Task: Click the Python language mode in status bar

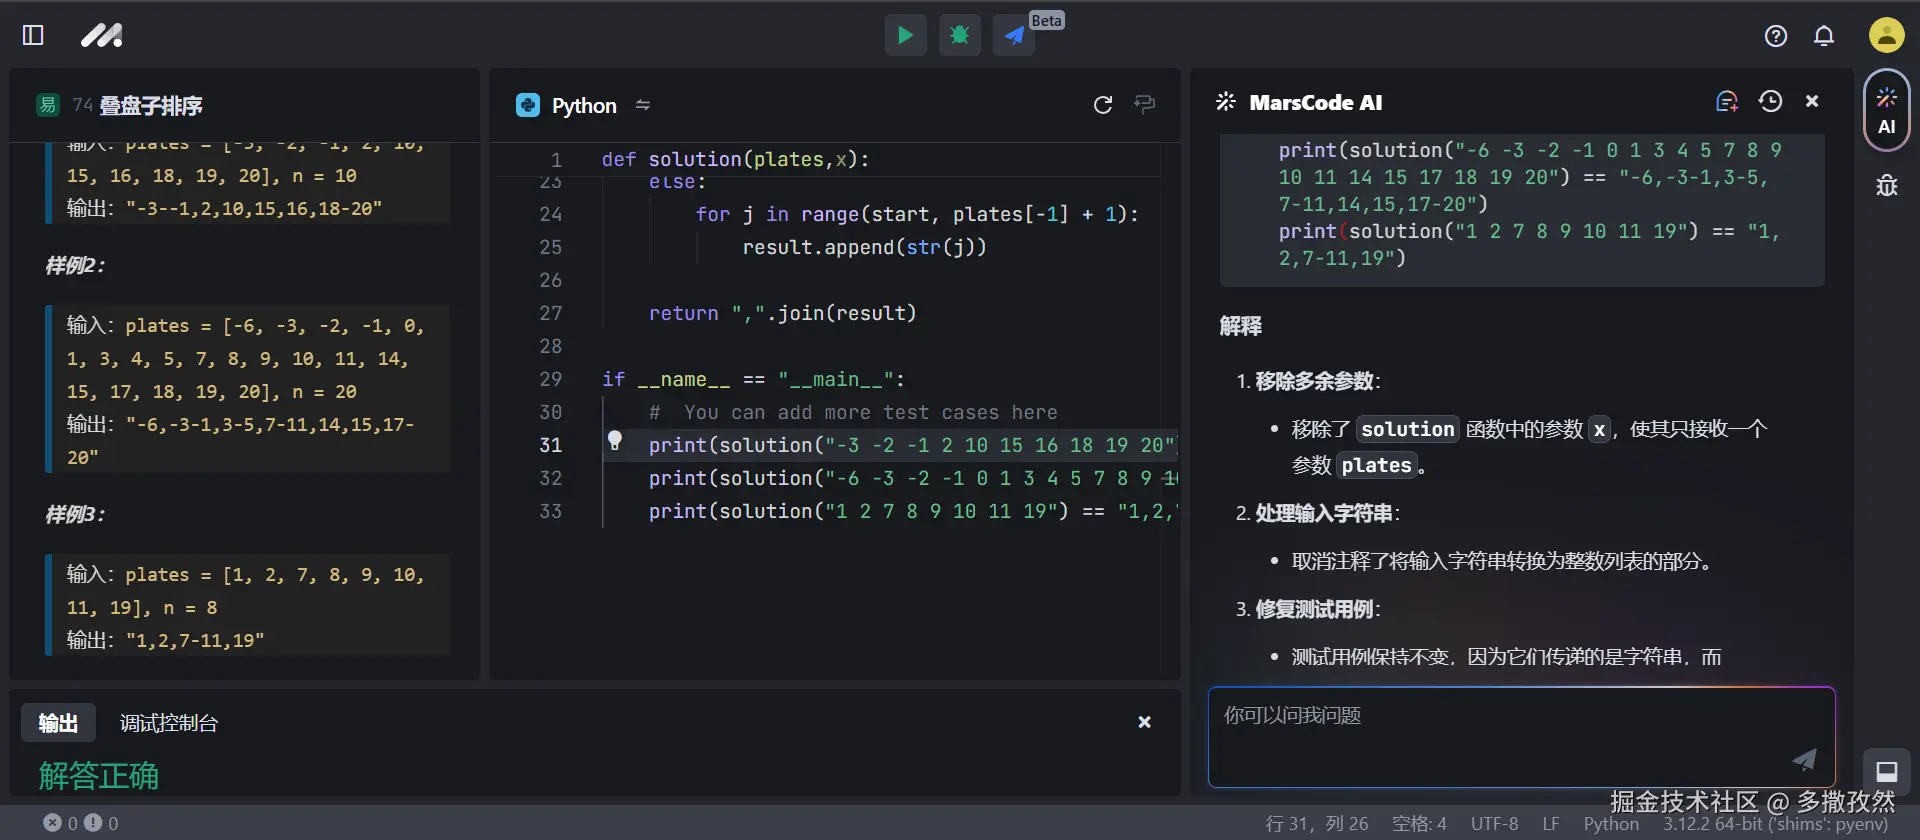Action: 1611,824
